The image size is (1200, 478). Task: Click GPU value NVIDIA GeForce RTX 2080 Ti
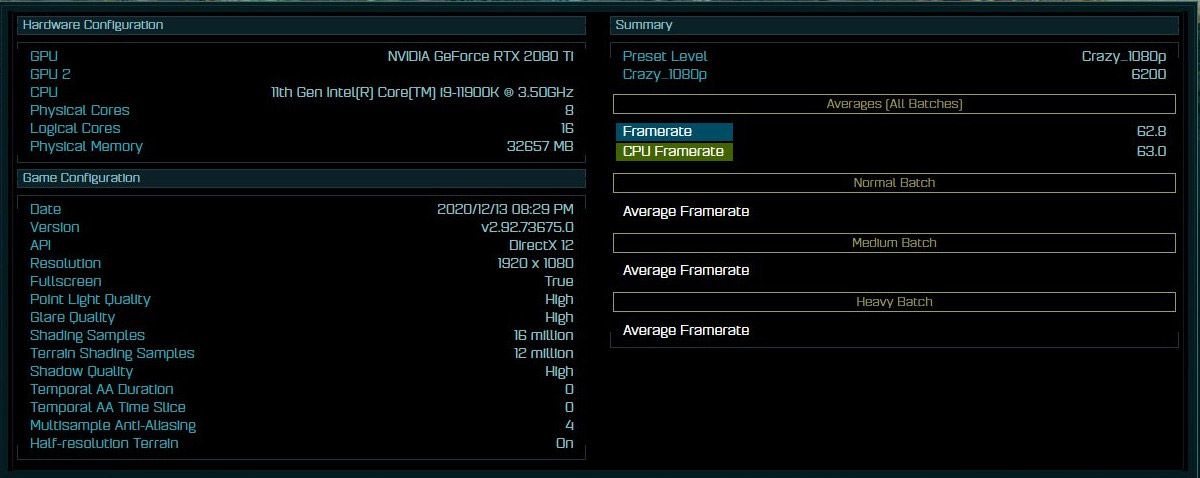click(x=481, y=56)
